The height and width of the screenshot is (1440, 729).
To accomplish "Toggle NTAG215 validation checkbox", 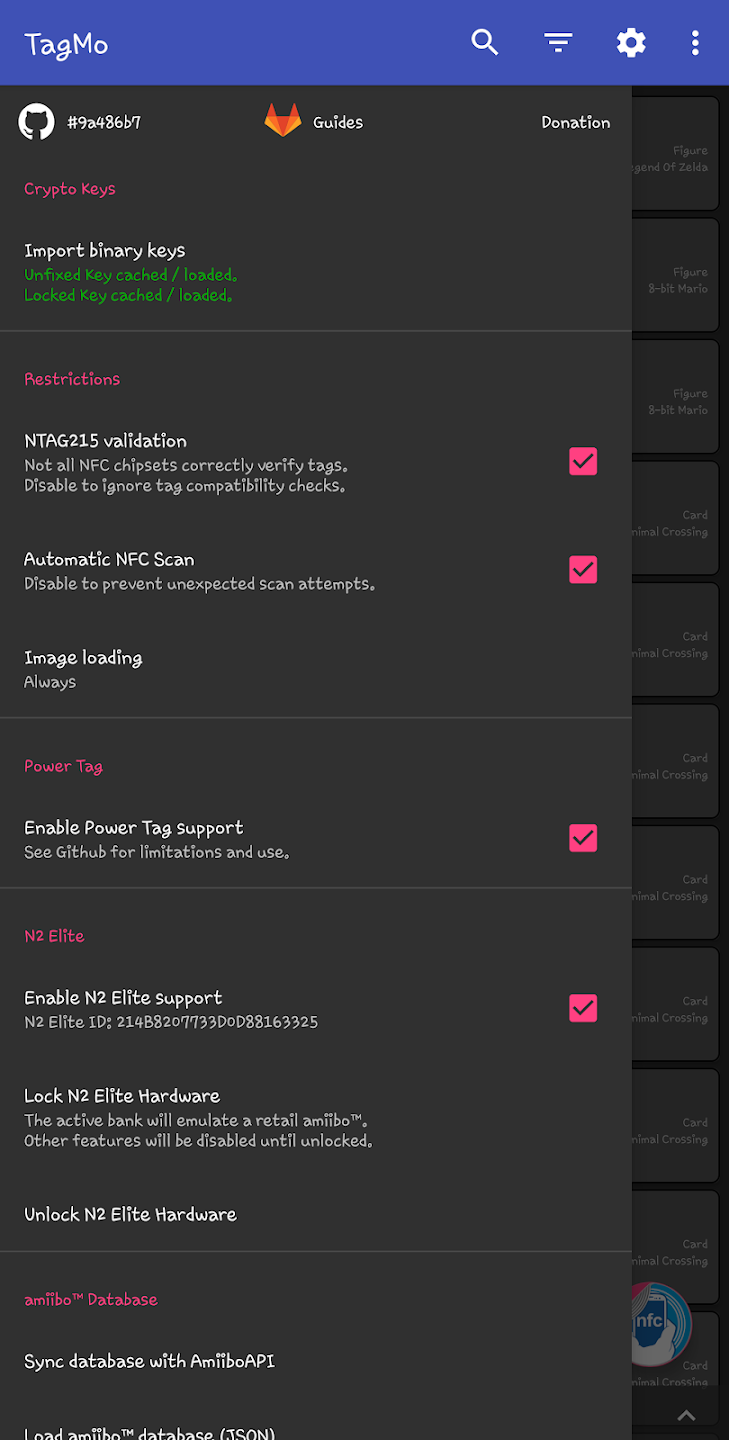I will 583,461.
